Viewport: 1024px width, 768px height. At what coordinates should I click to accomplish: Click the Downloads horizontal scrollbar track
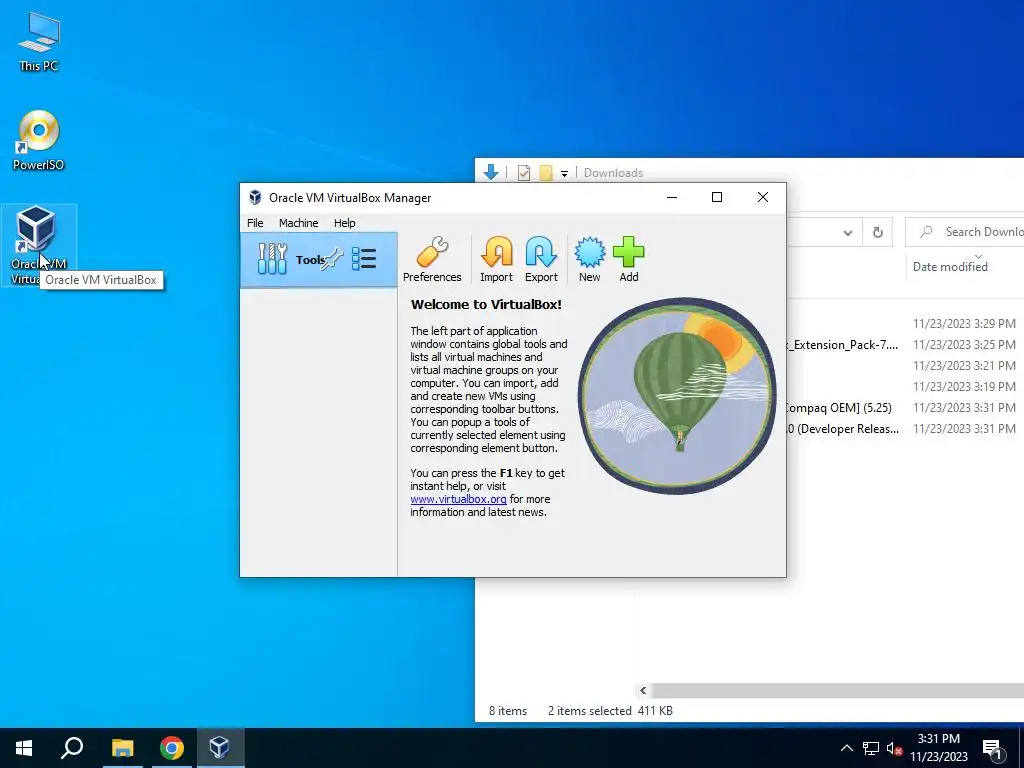(837, 690)
